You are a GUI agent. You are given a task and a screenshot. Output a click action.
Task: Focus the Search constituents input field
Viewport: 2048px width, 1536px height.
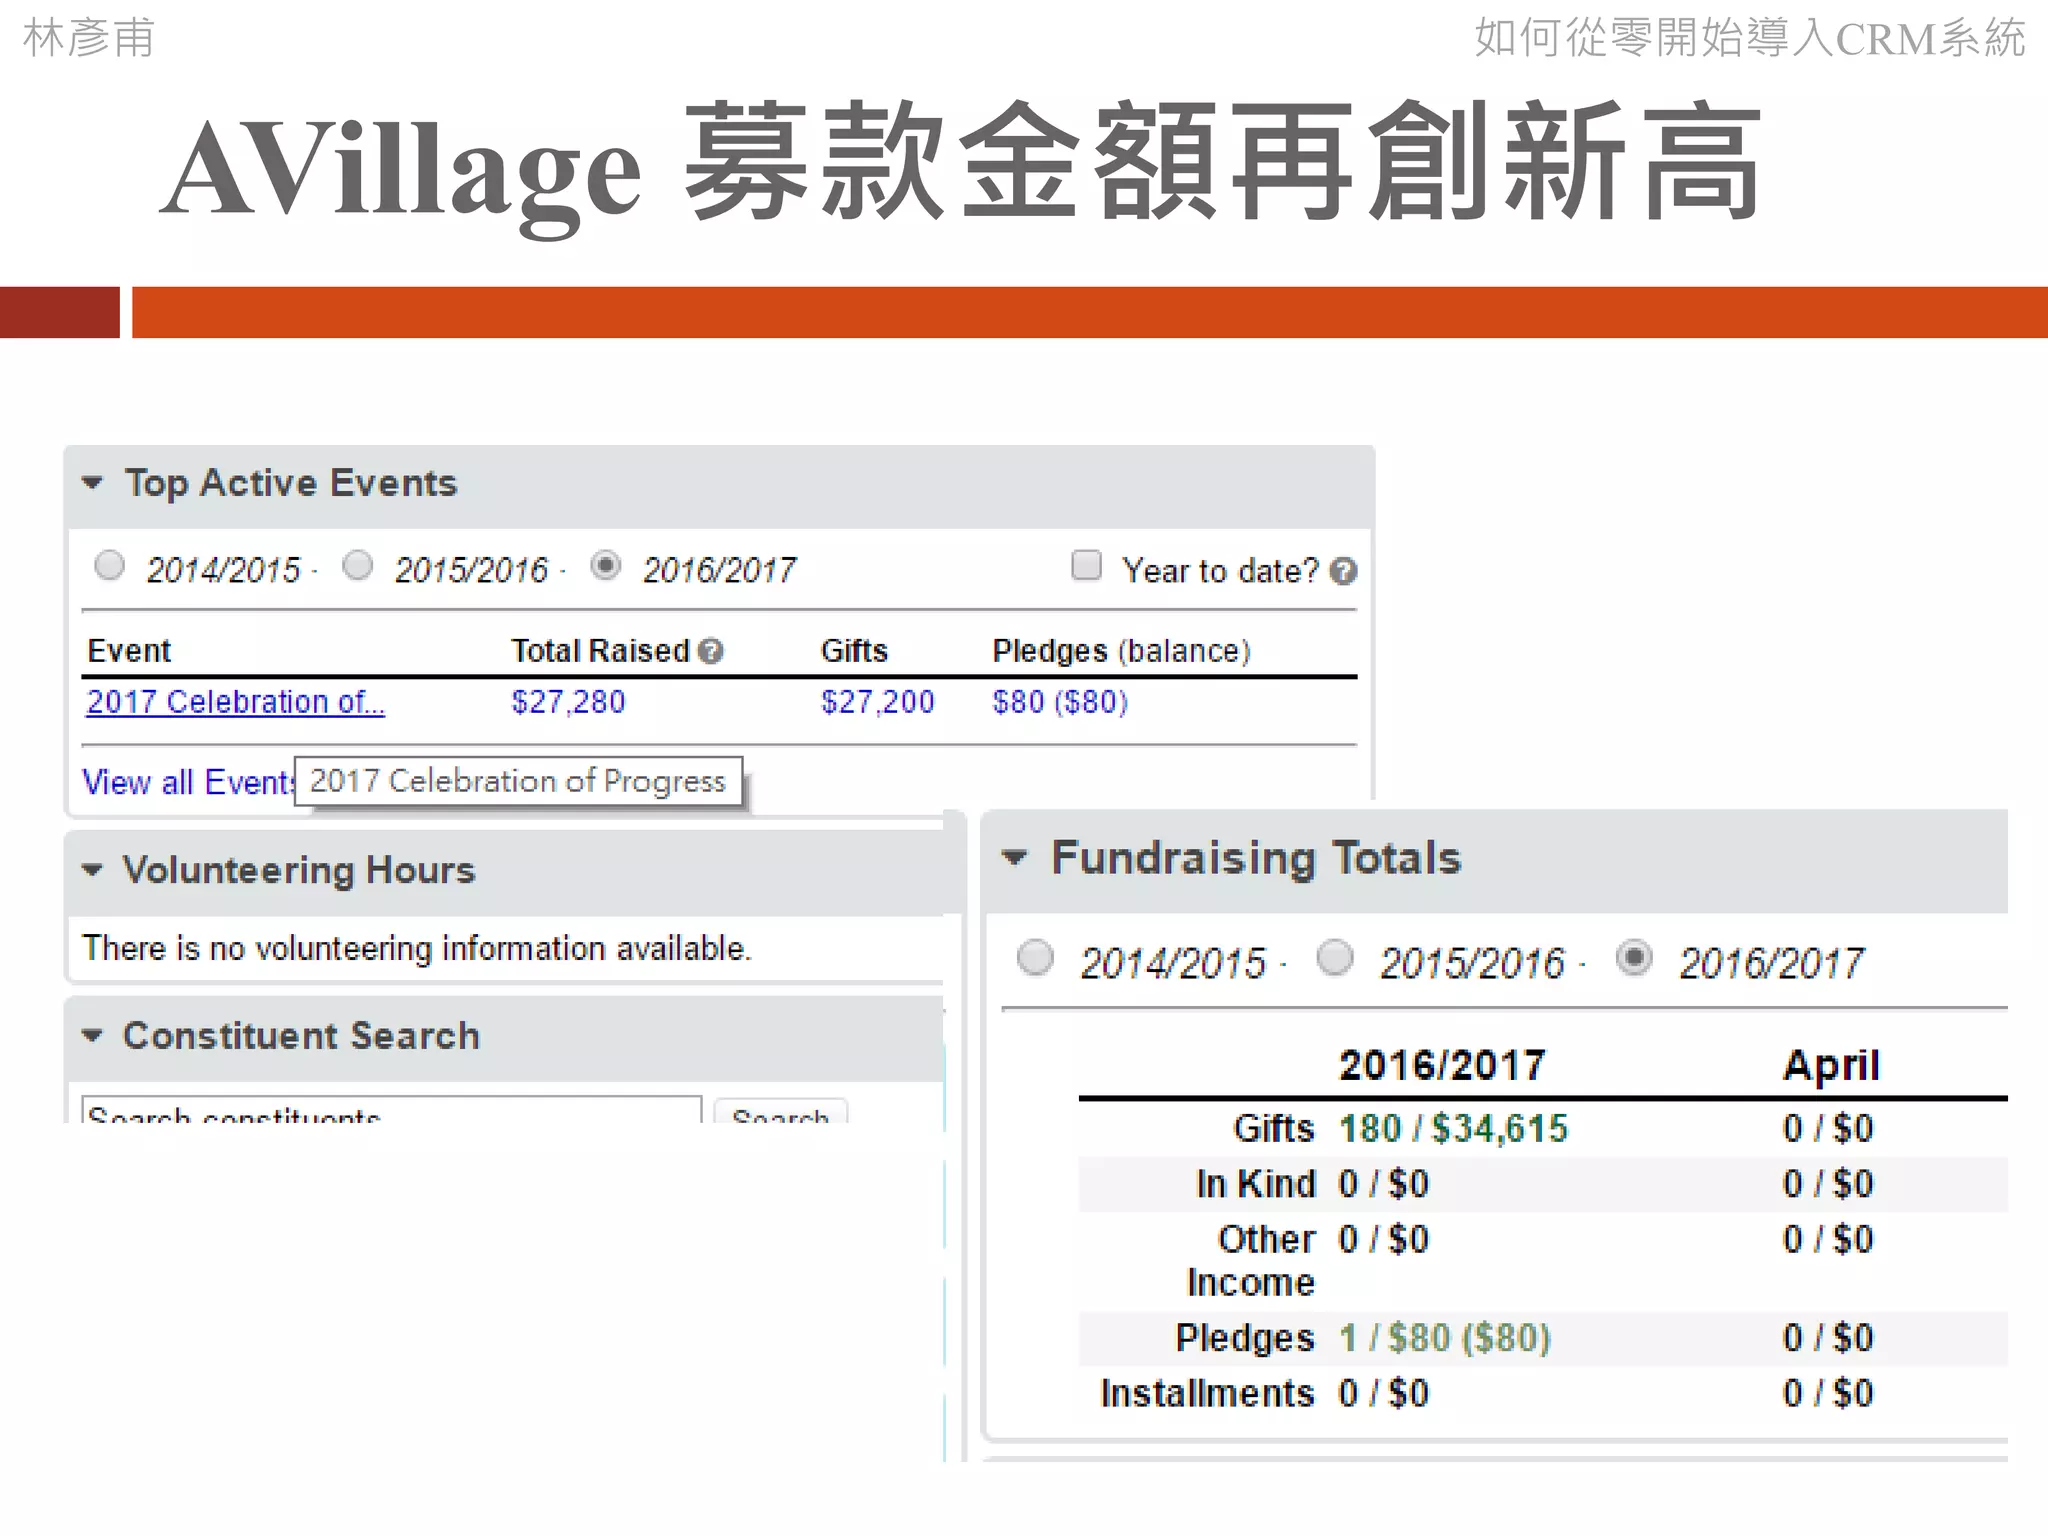(391, 1110)
